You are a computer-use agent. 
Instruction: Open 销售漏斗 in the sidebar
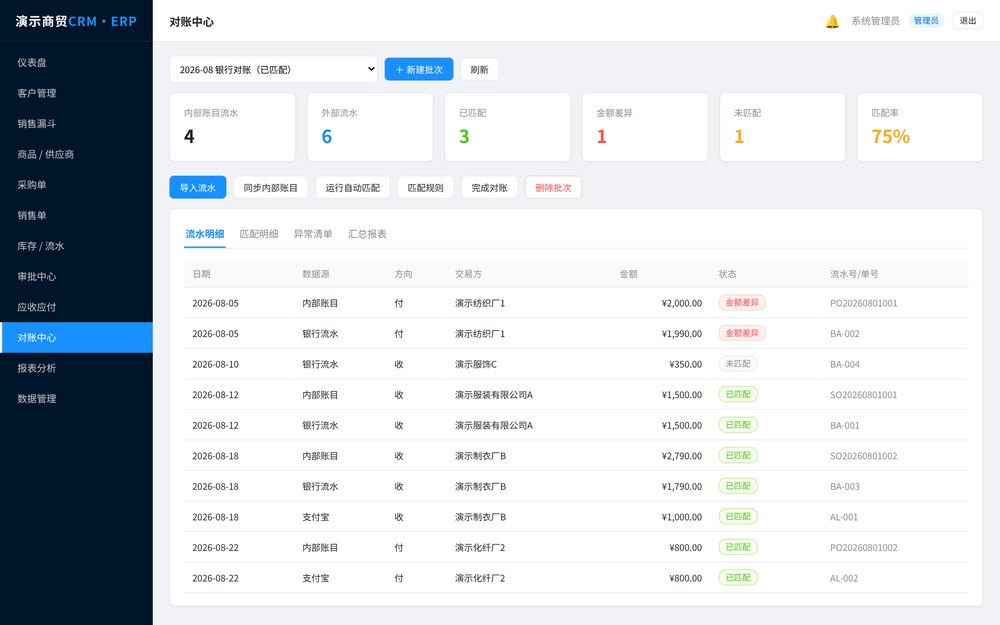(77, 124)
